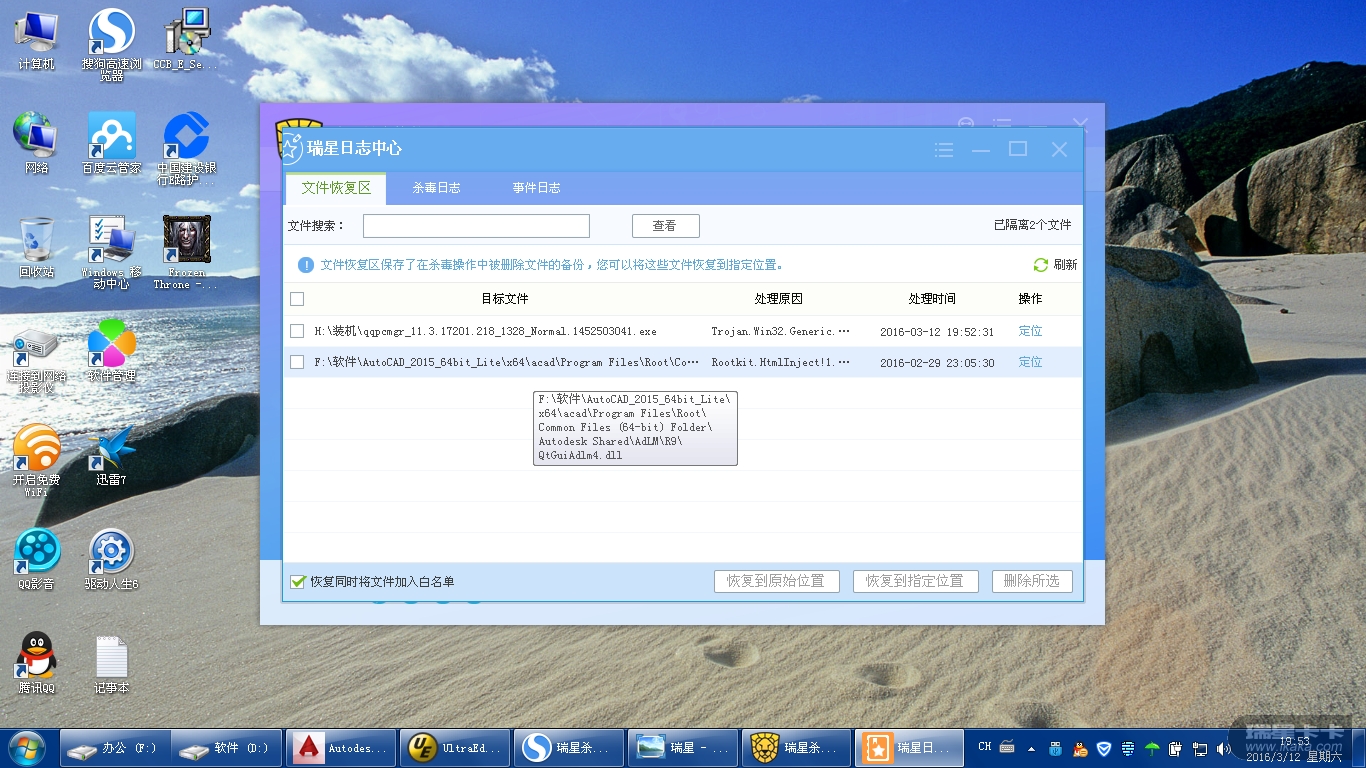Switch to the 事件日志 tab
The width and height of the screenshot is (1366, 768).
tap(536, 188)
